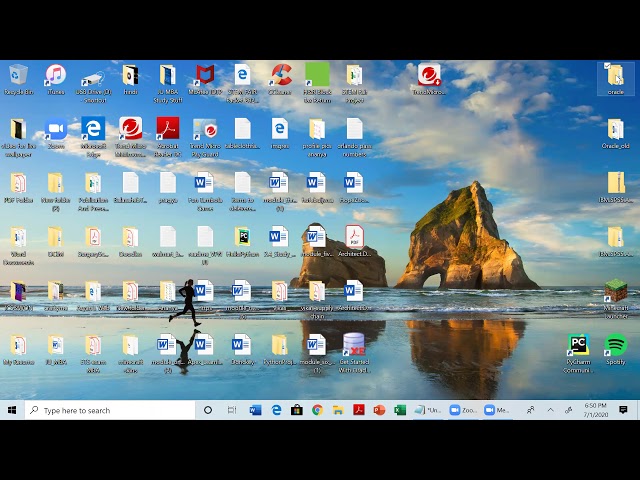Select the green H&R Block shortcut
Image resolution: width=640 pixels, height=480 pixels.
[317, 83]
